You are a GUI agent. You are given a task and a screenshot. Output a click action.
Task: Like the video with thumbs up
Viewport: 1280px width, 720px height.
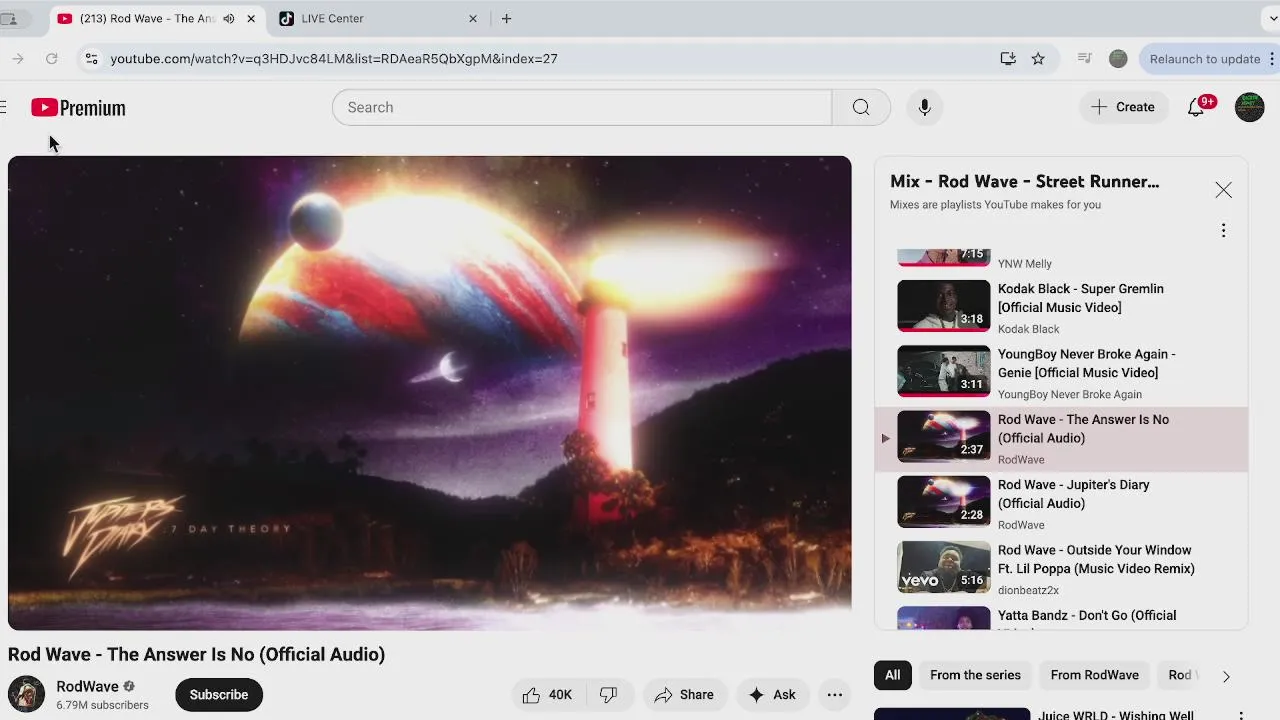[546, 695]
